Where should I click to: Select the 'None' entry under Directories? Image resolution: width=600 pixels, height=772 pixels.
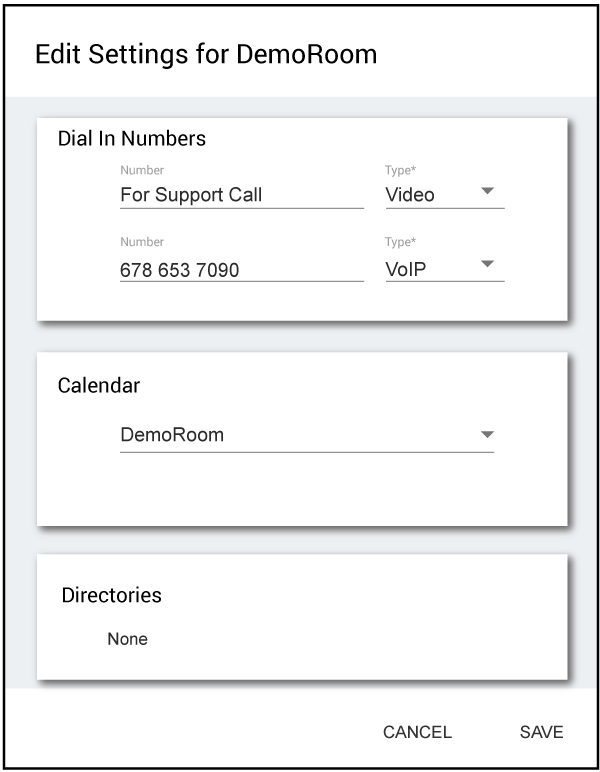tap(127, 639)
